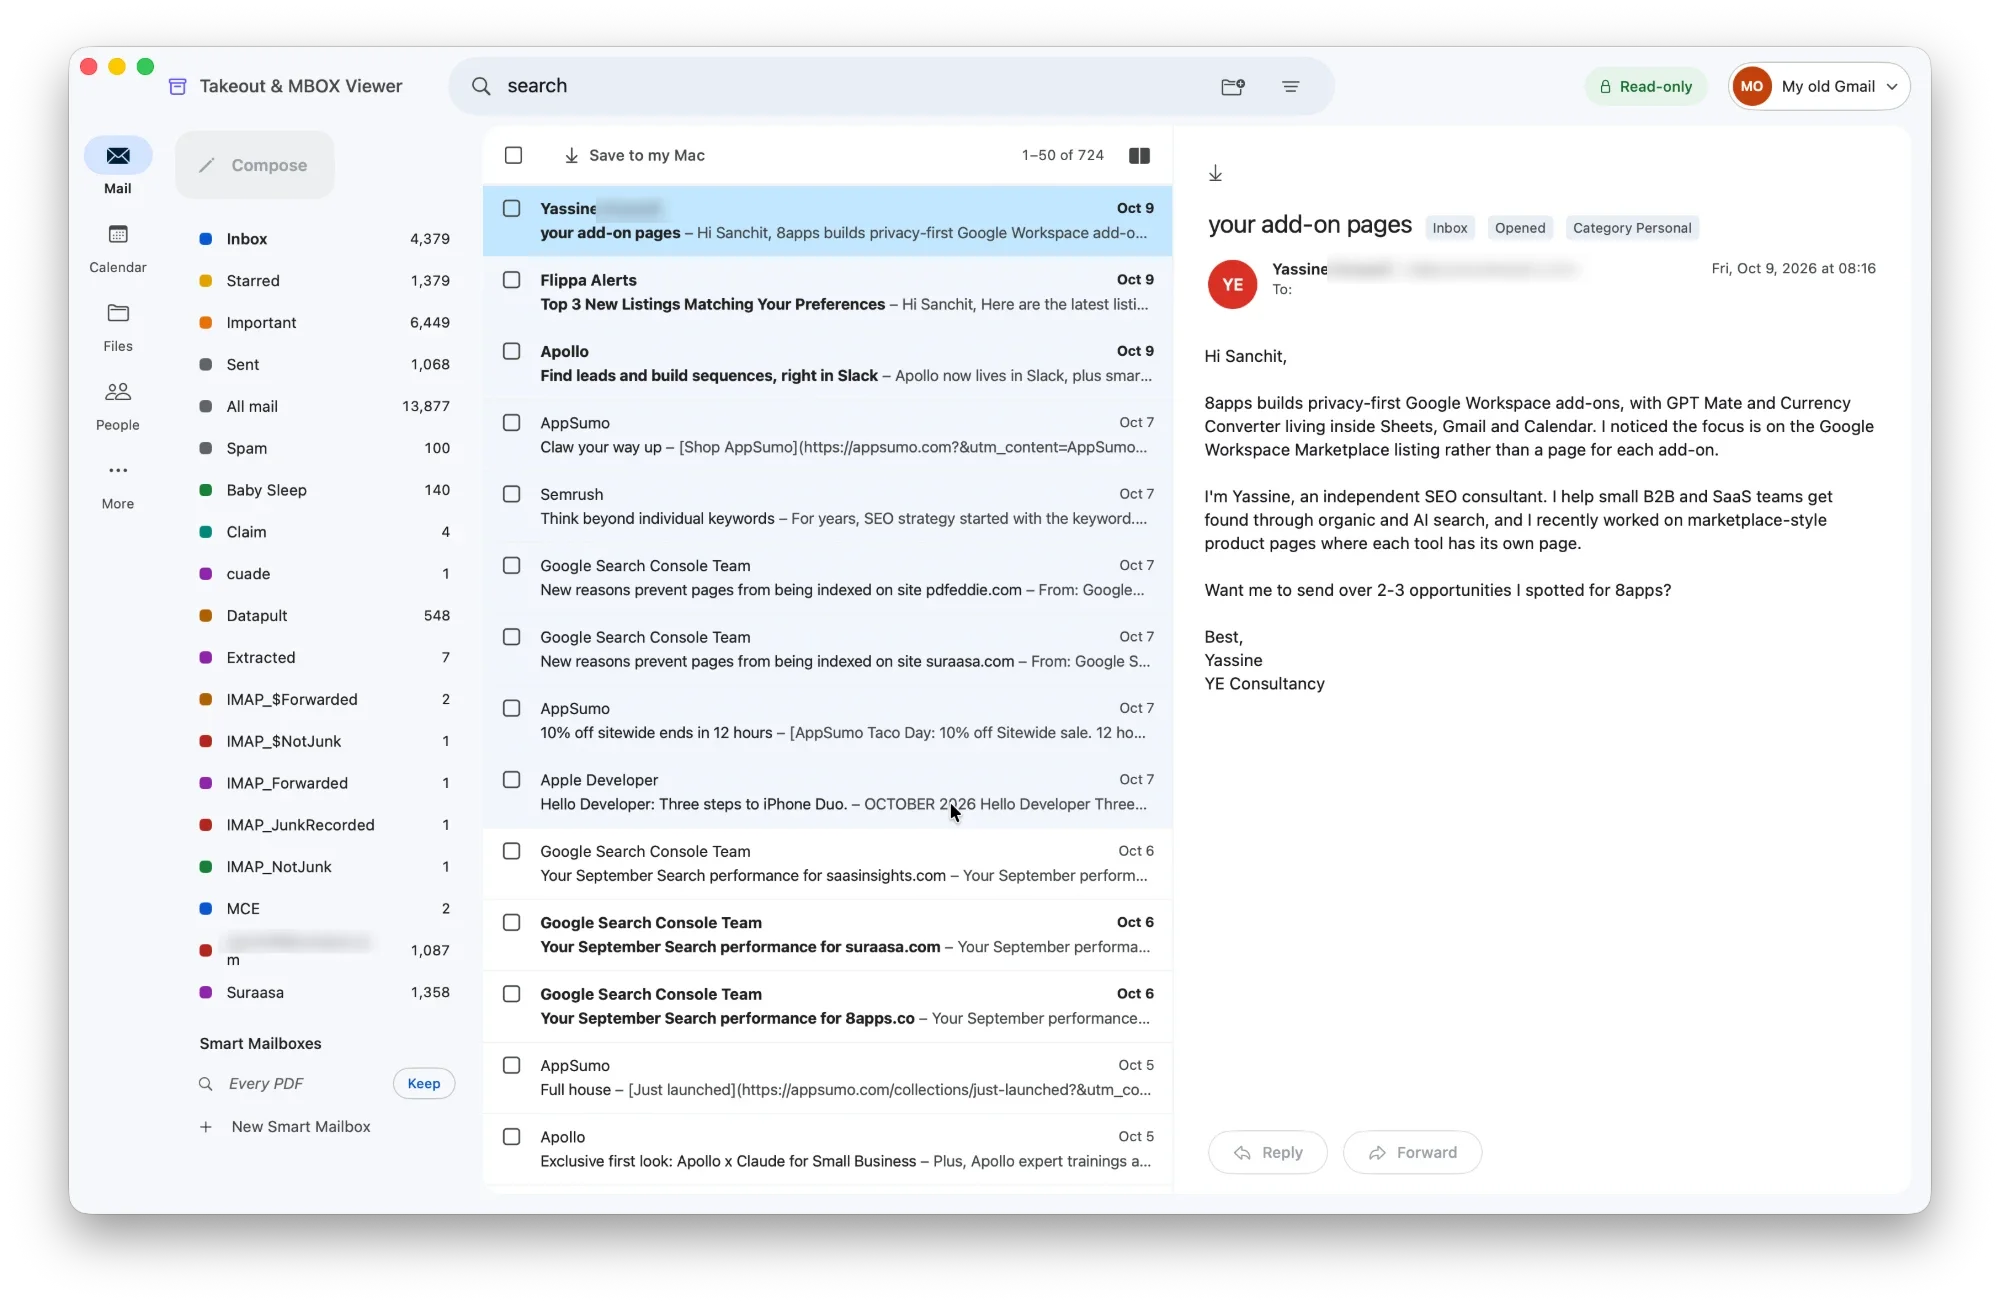
Task: Click the Takeout & MBOX Viewer app icon
Action: tap(178, 86)
